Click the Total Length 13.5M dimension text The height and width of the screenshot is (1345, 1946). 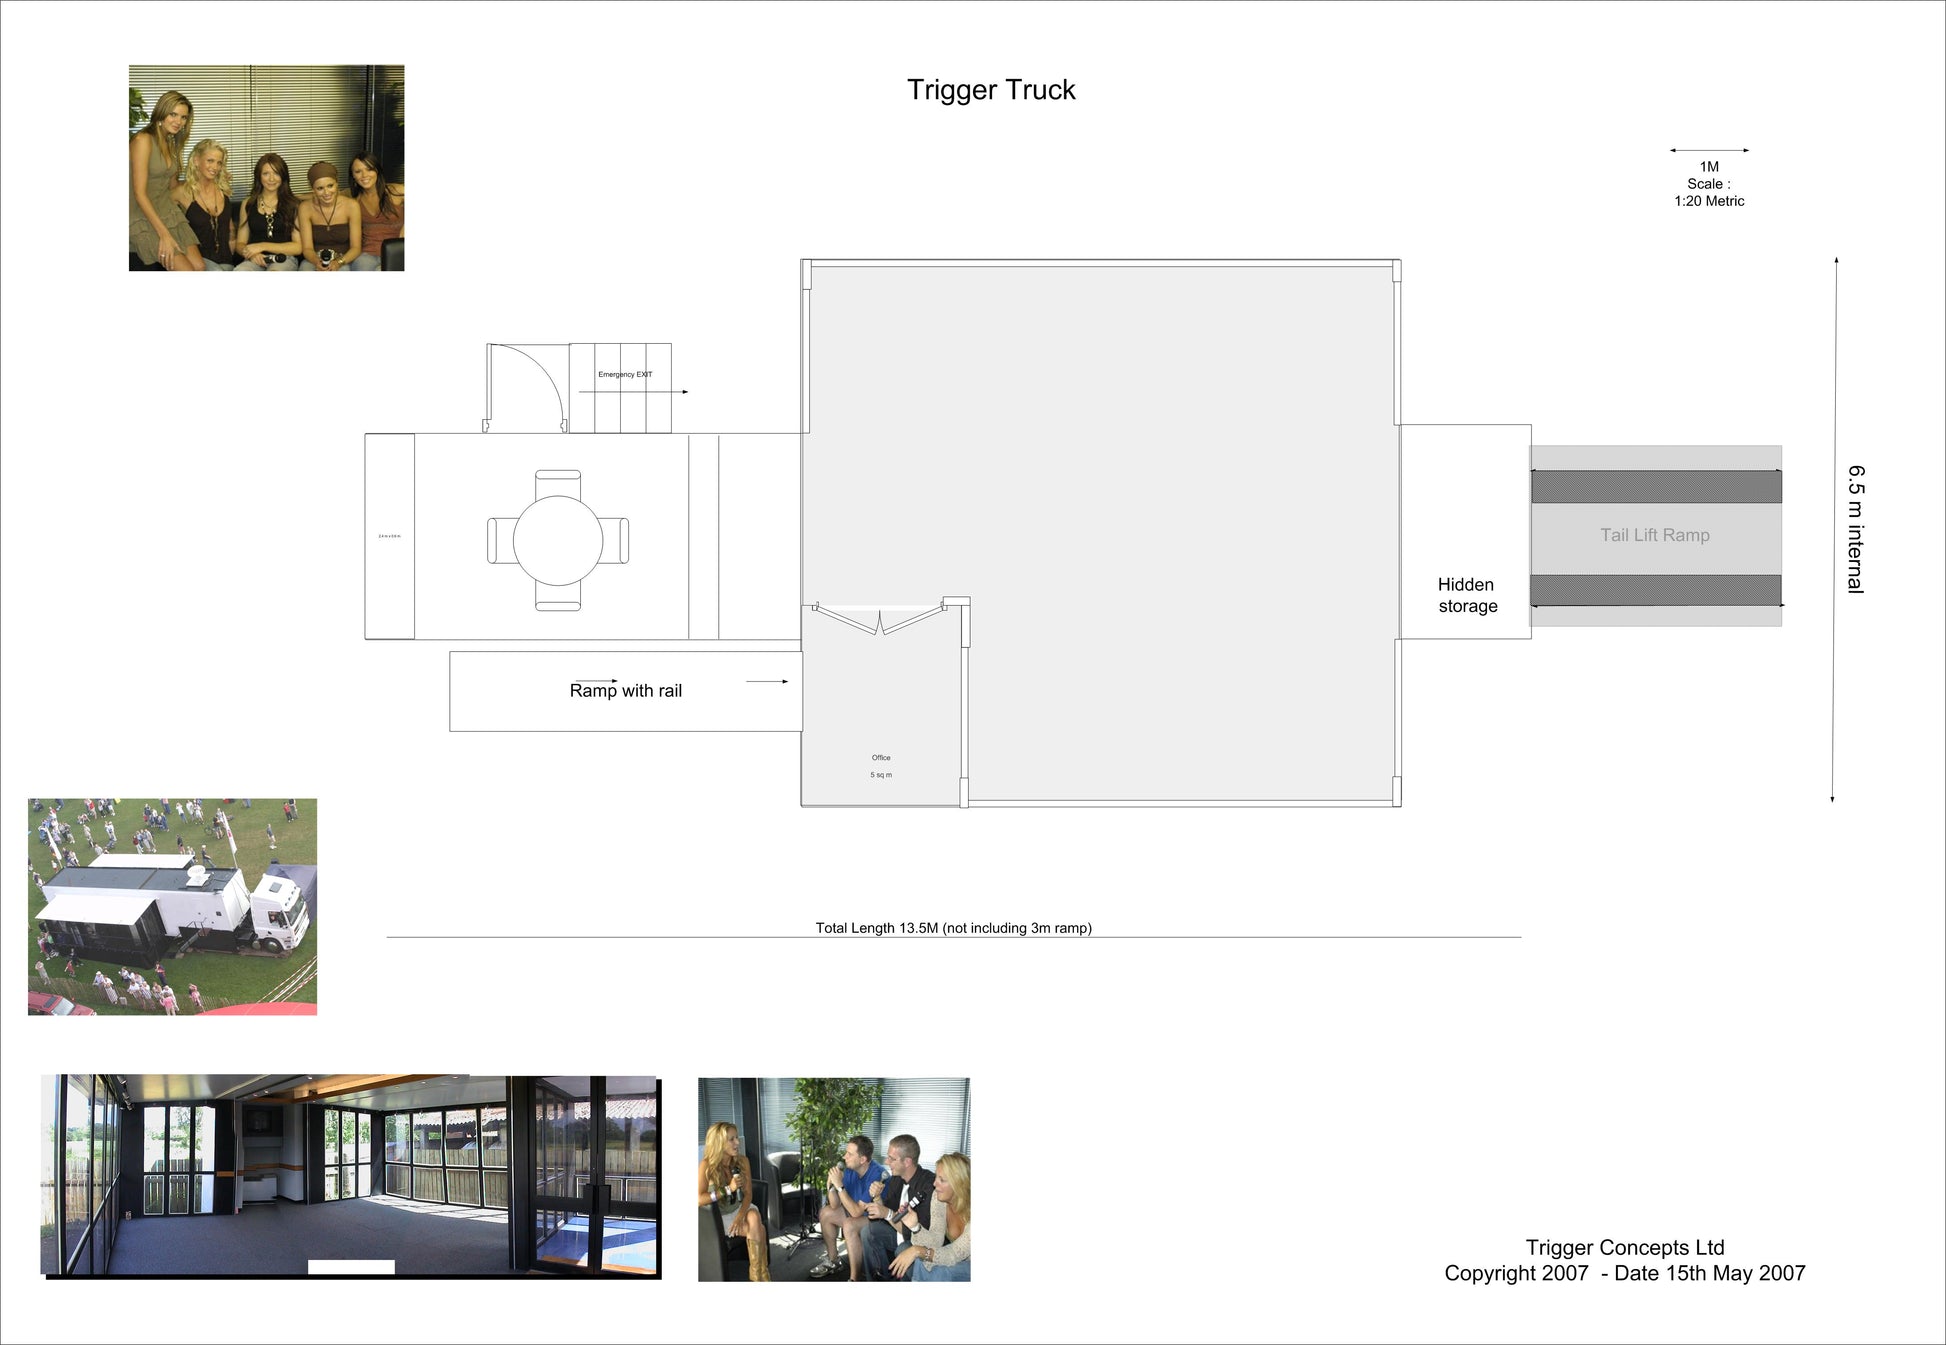coord(953,928)
